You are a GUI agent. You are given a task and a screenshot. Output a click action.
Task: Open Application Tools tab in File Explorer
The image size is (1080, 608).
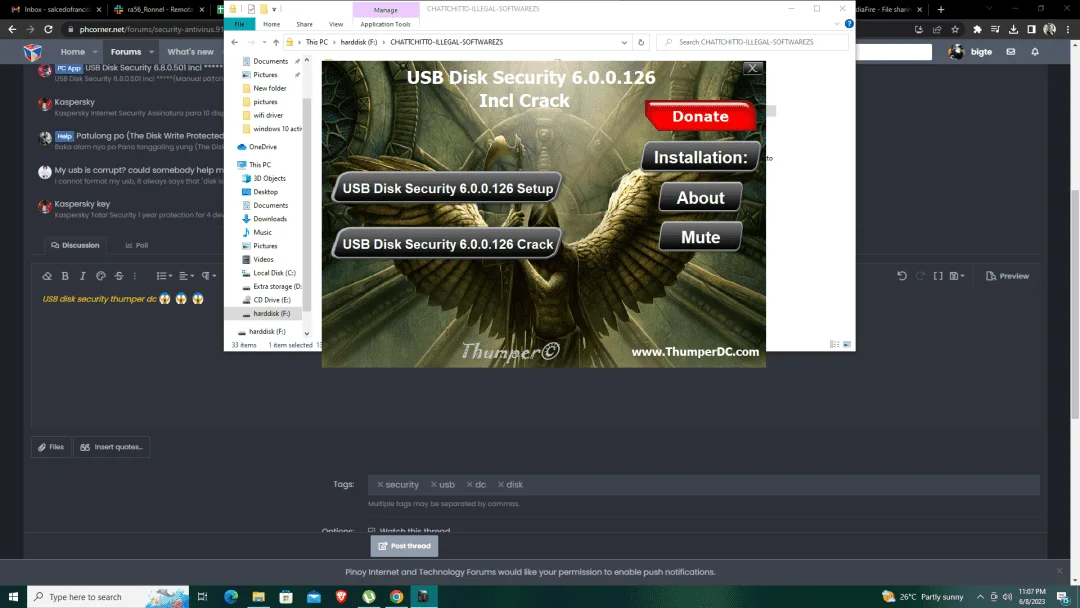coord(385,24)
